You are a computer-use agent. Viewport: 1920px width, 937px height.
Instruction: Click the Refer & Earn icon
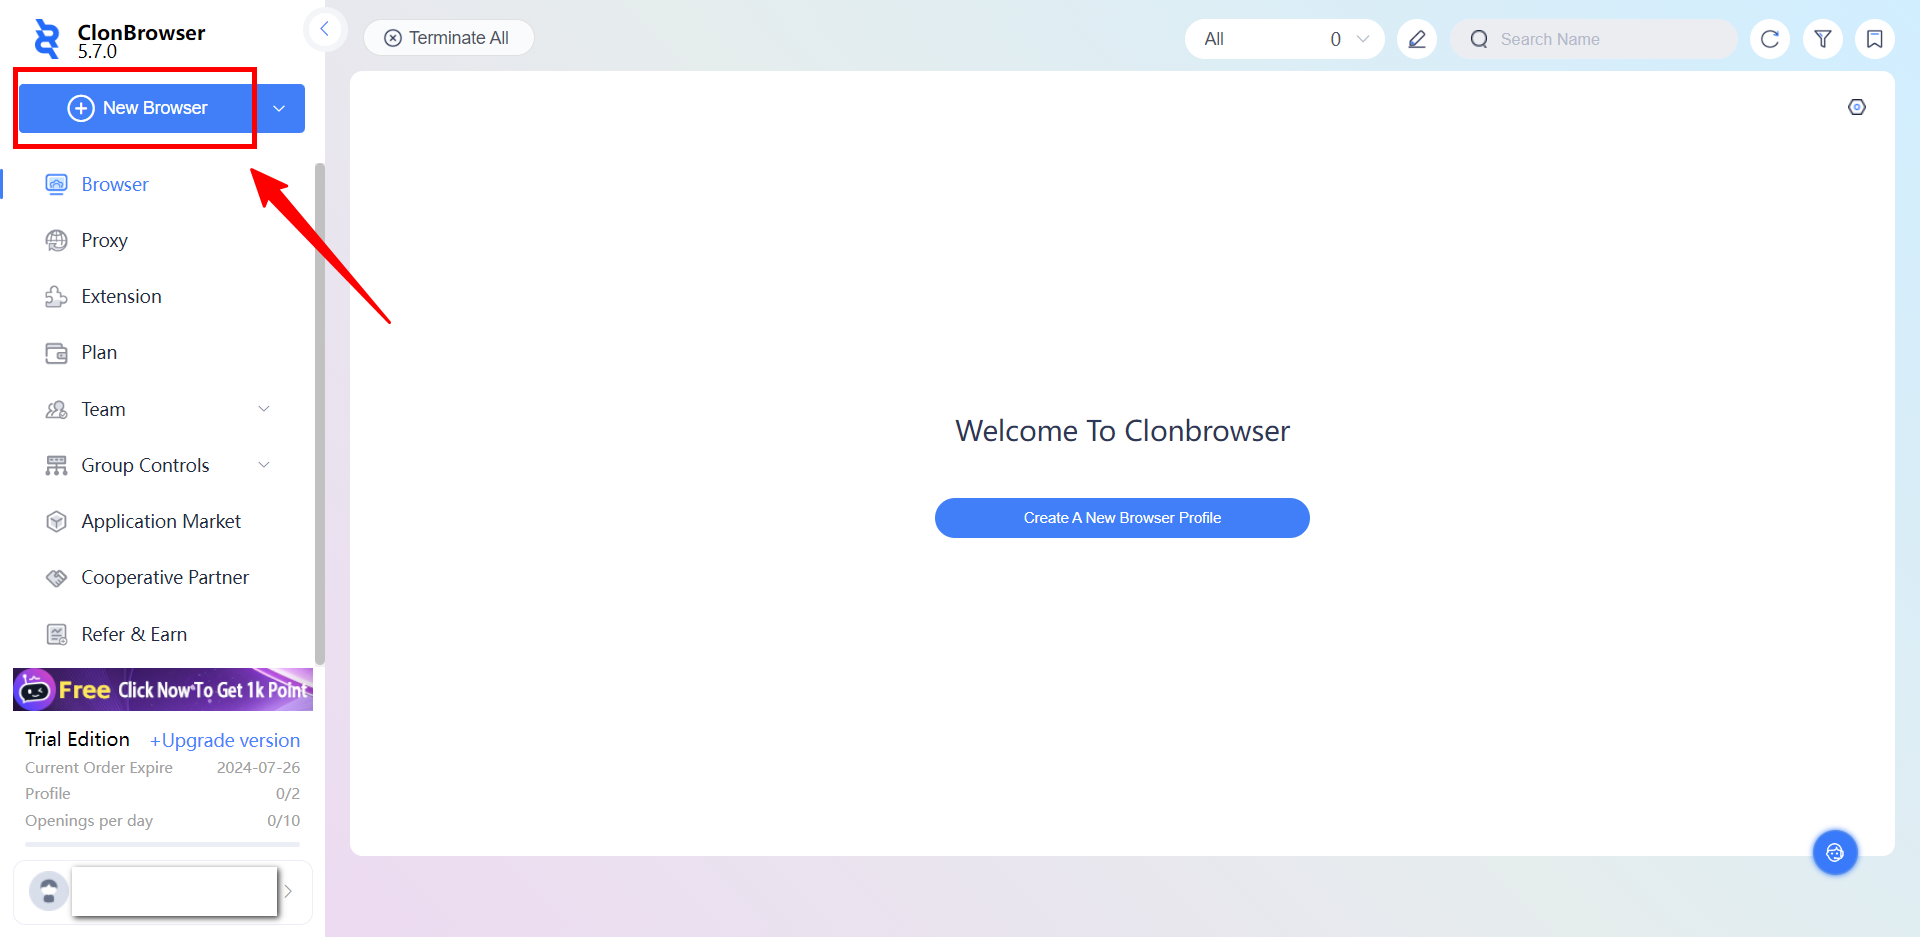[57, 634]
